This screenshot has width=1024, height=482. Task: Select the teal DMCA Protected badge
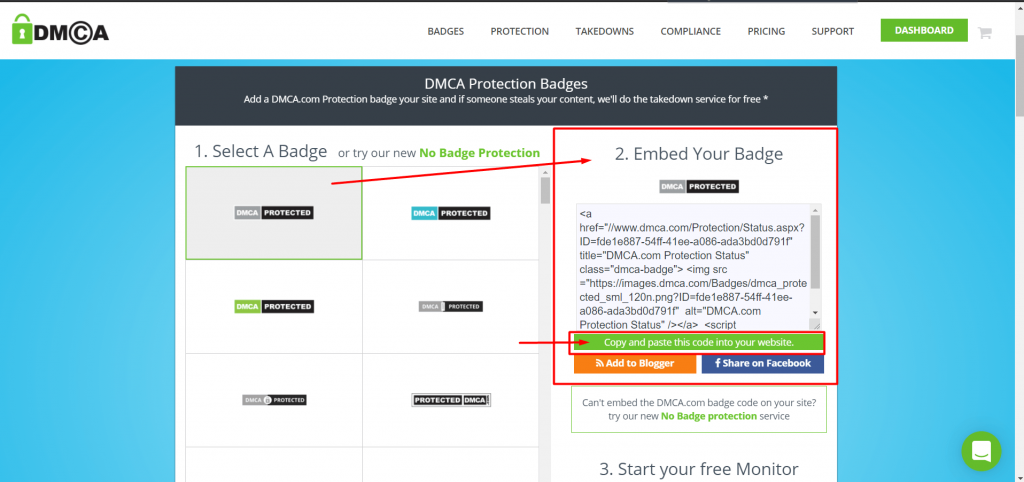pos(451,213)
